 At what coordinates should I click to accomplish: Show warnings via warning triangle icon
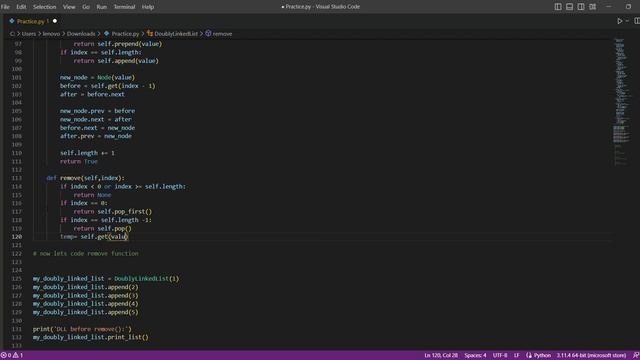click(16, 356)
